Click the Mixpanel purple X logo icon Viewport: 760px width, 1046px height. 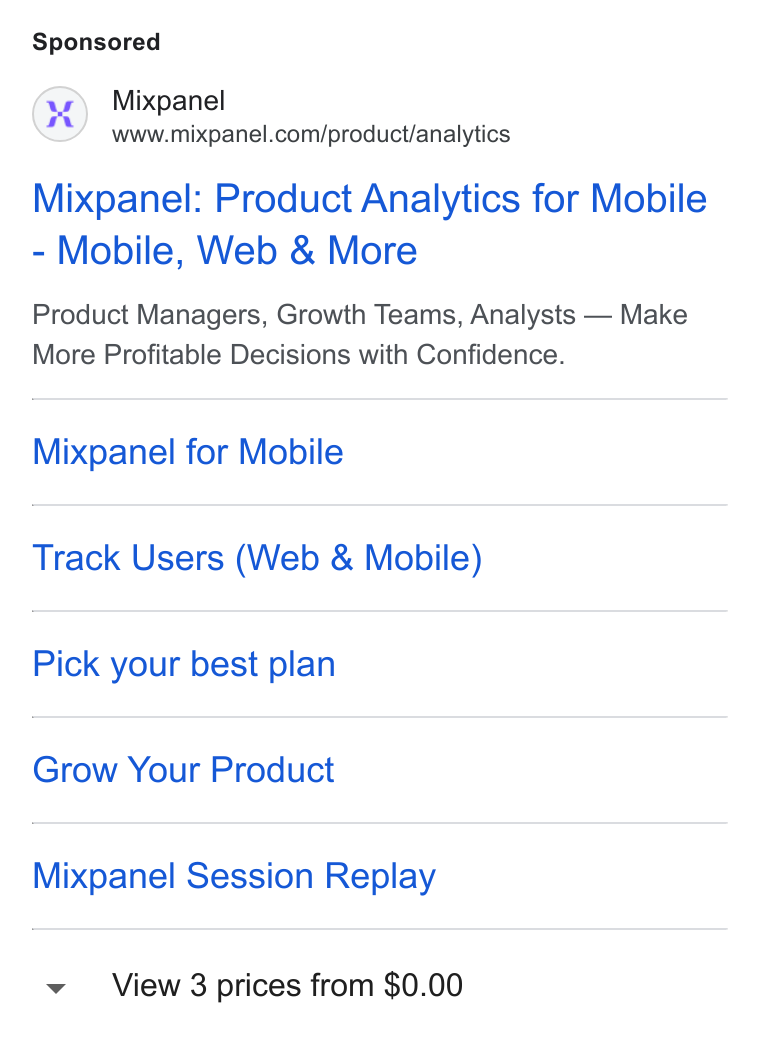pyautogui.click(x=60, y=114)
